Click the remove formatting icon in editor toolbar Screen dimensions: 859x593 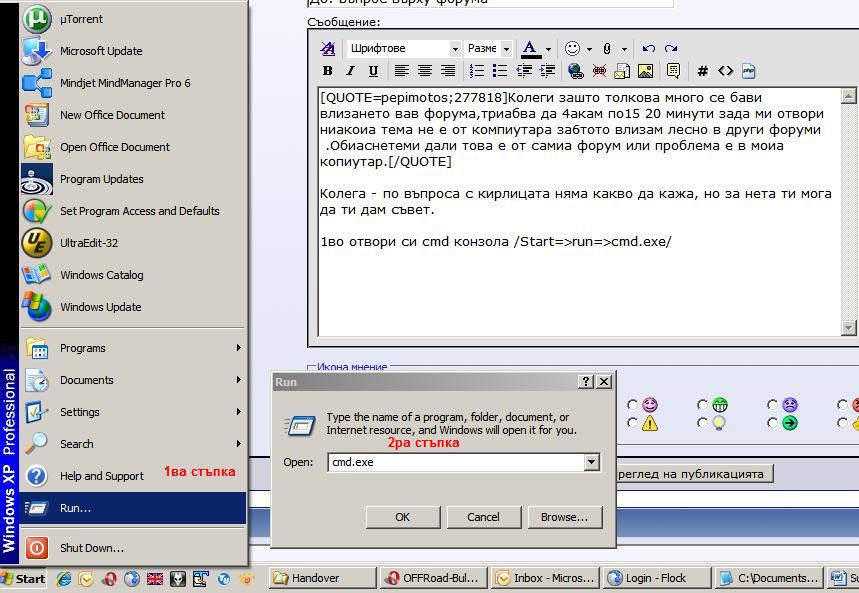pyautogui.click(x=328, y=48)
